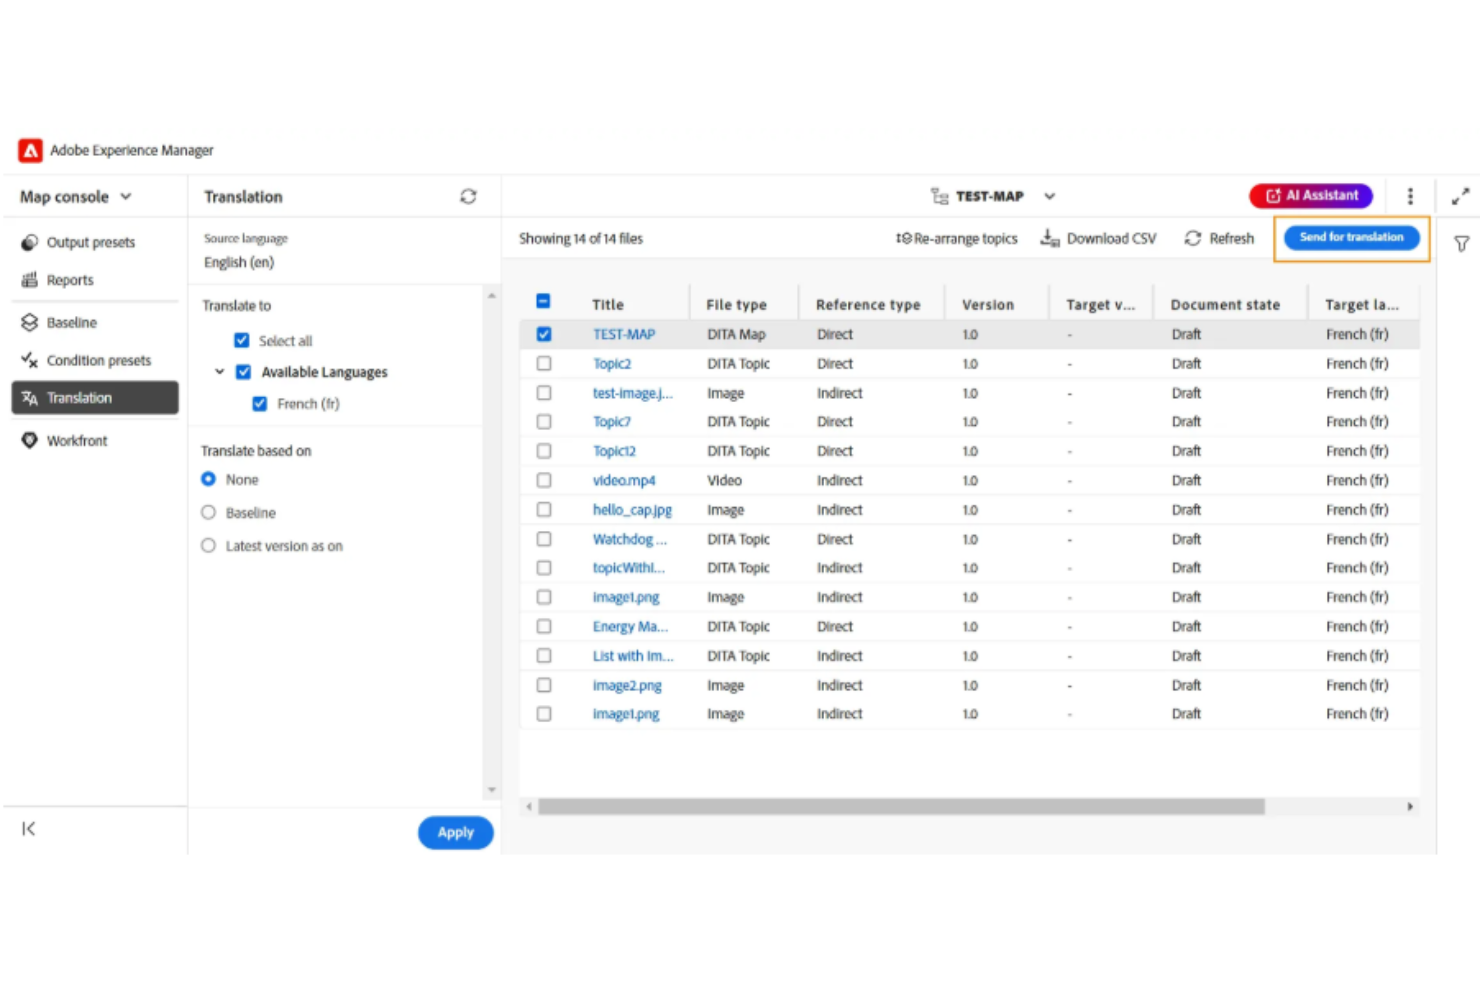This screenshot has width=1480, height=987.
Task: Click scroll down arrow in Translate to list
Action: pos(491,790)
